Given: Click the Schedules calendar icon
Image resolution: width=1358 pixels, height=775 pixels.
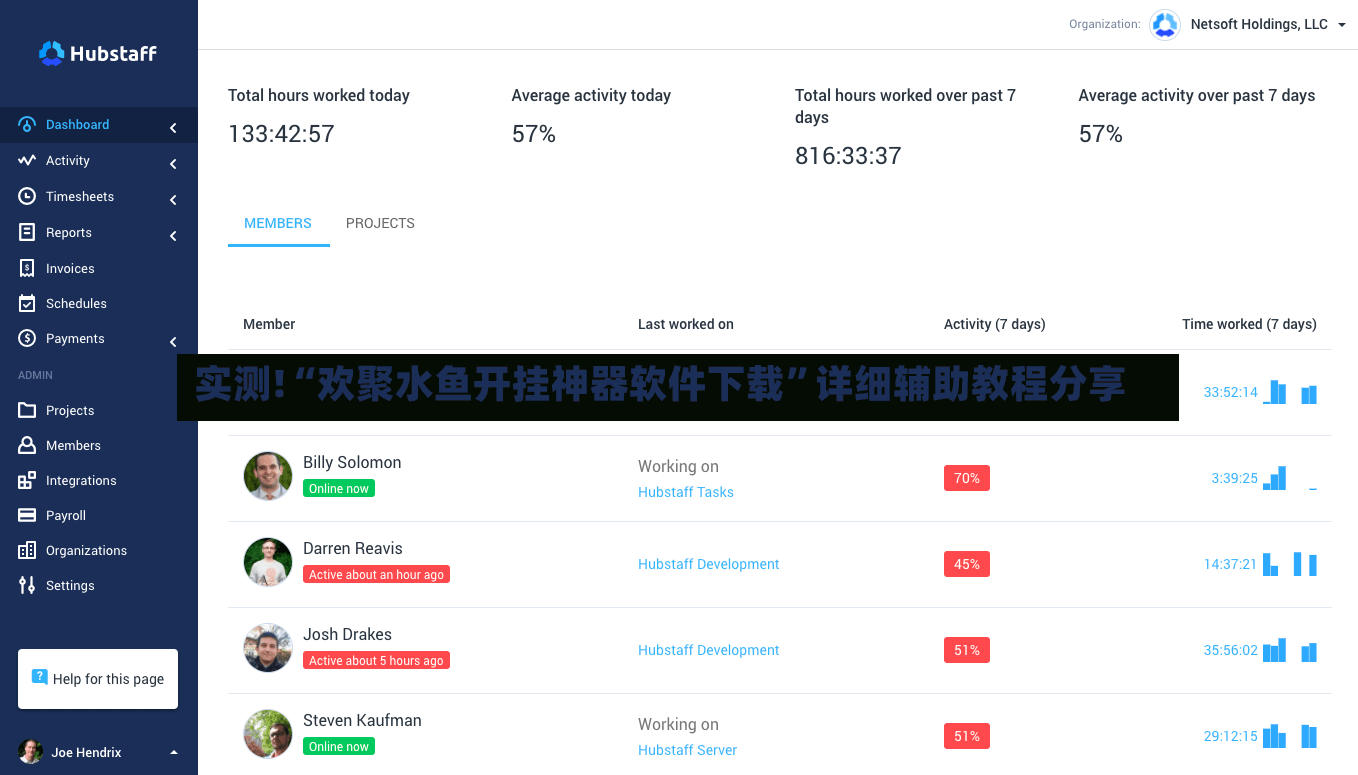Looking at the screenshot, I should pyautogui.click(x=27, y=304).
